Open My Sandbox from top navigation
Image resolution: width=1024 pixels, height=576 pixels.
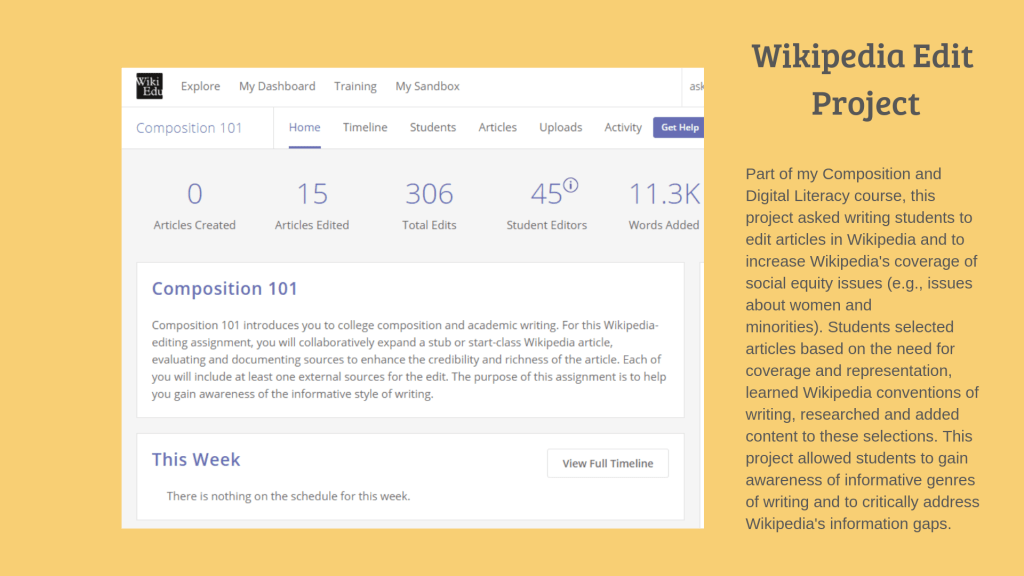click(427, 87)
